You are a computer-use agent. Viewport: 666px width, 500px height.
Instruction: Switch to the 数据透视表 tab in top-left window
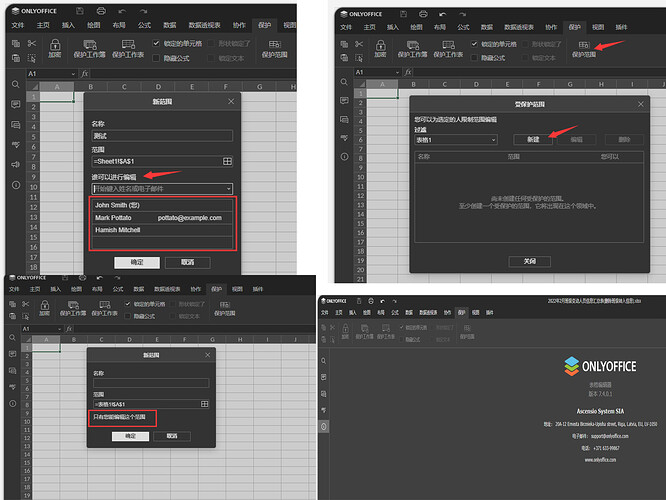pos(205,25)
